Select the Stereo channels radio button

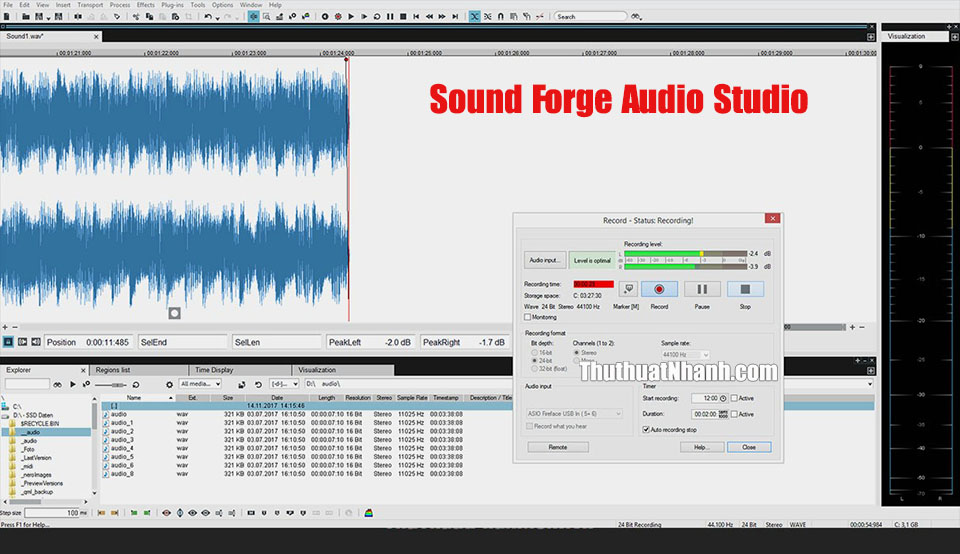click(576, 353)
